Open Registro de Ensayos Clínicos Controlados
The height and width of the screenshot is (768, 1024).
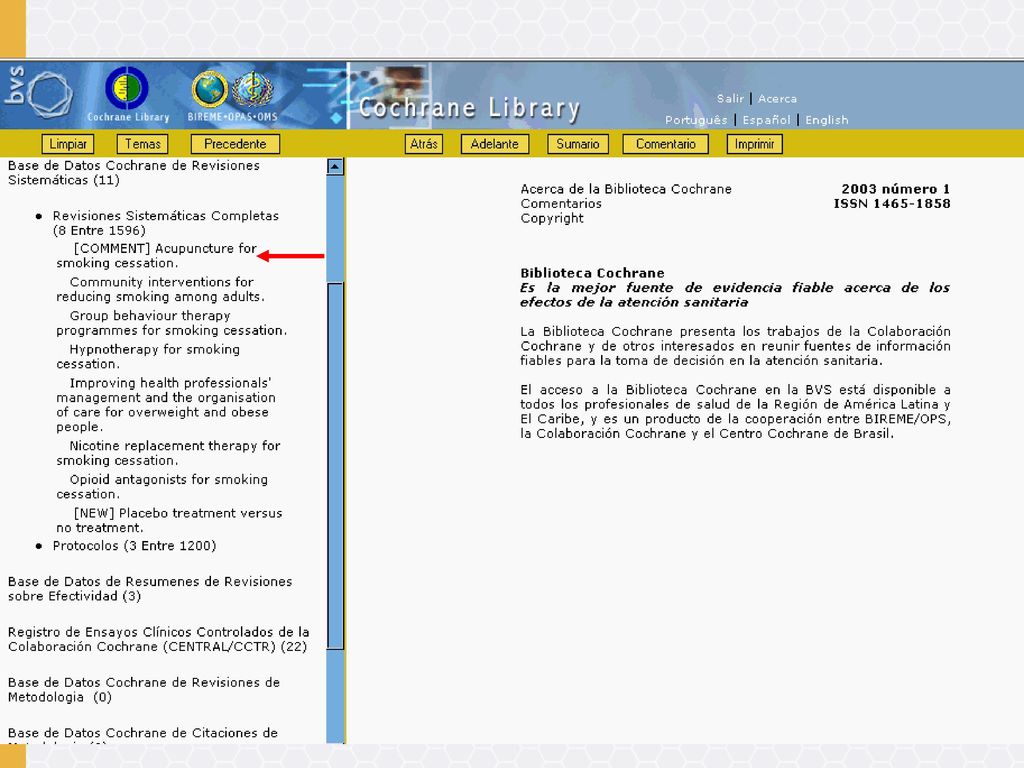(x=159, y=639)
